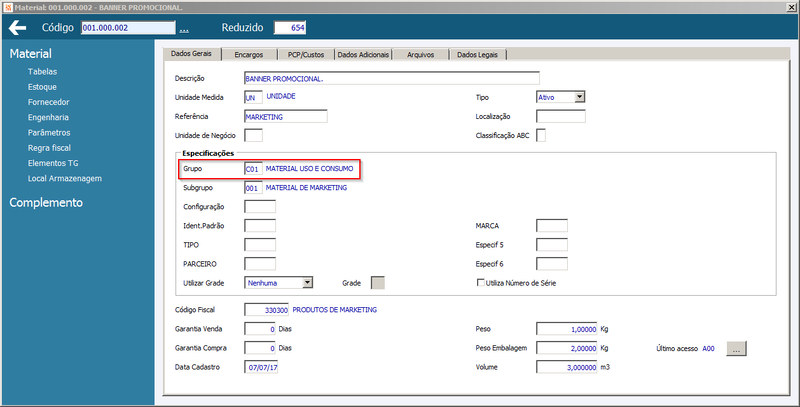Click the Descrição field BANNER PROMOCIONAL

(x=392, y=79)
